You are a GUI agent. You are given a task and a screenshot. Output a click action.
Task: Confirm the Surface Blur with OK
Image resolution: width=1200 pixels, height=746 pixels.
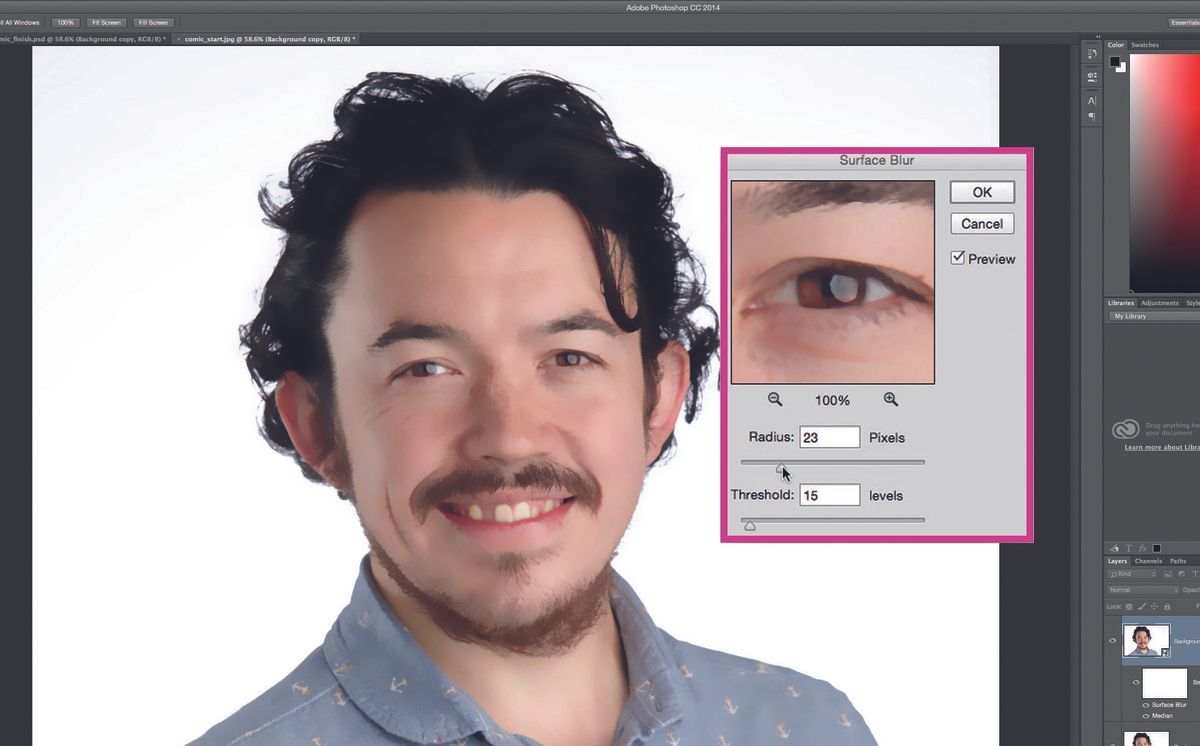pyautogui.click(x=981, y=191)
